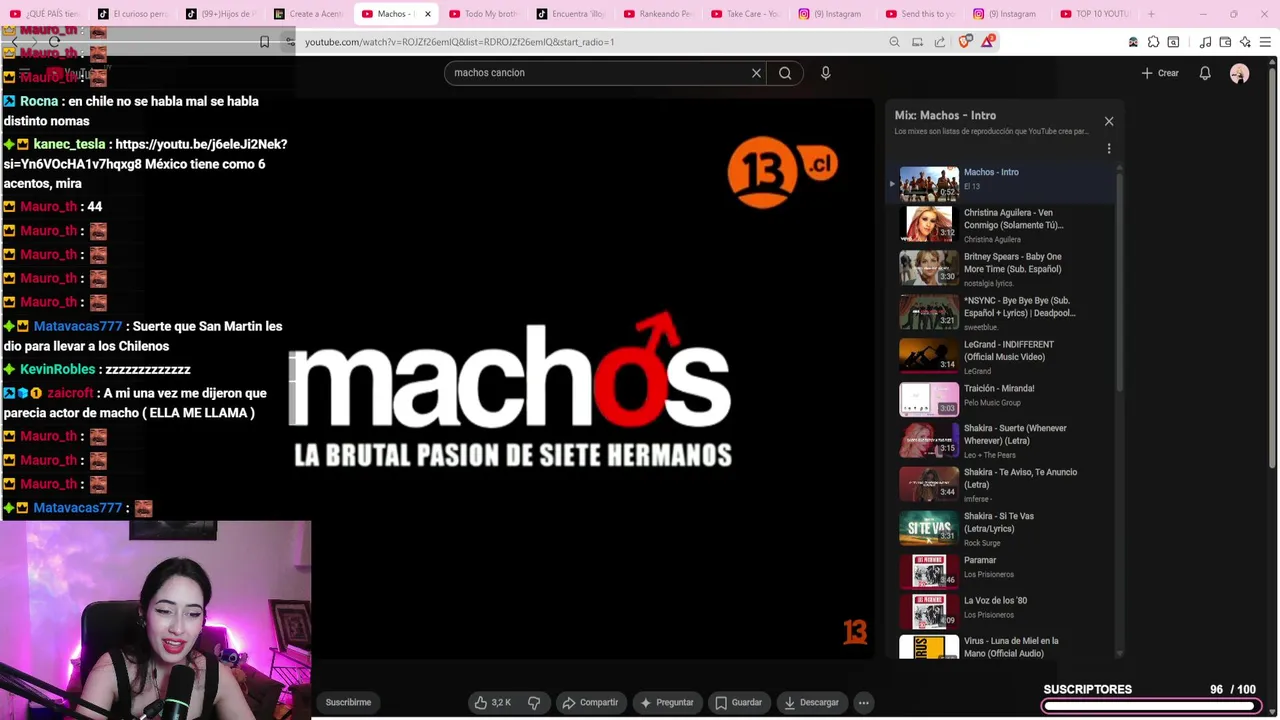Image resolution: width=1280 pixels, height=720 pixels.
Task: Like the video with the thumbs-up button
Action: (493, 702)
